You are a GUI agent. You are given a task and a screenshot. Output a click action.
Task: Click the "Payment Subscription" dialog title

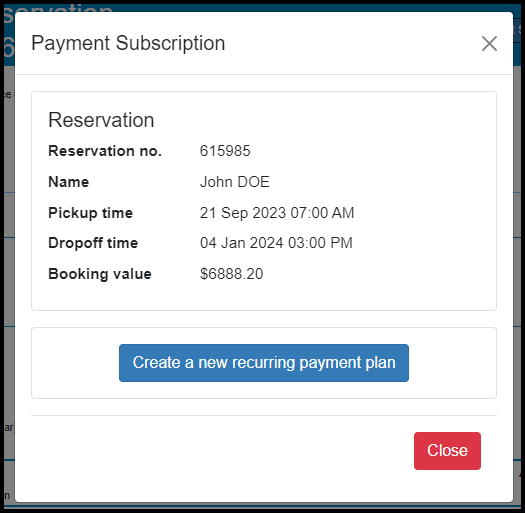pyautogui.click(x=128, y=43)
